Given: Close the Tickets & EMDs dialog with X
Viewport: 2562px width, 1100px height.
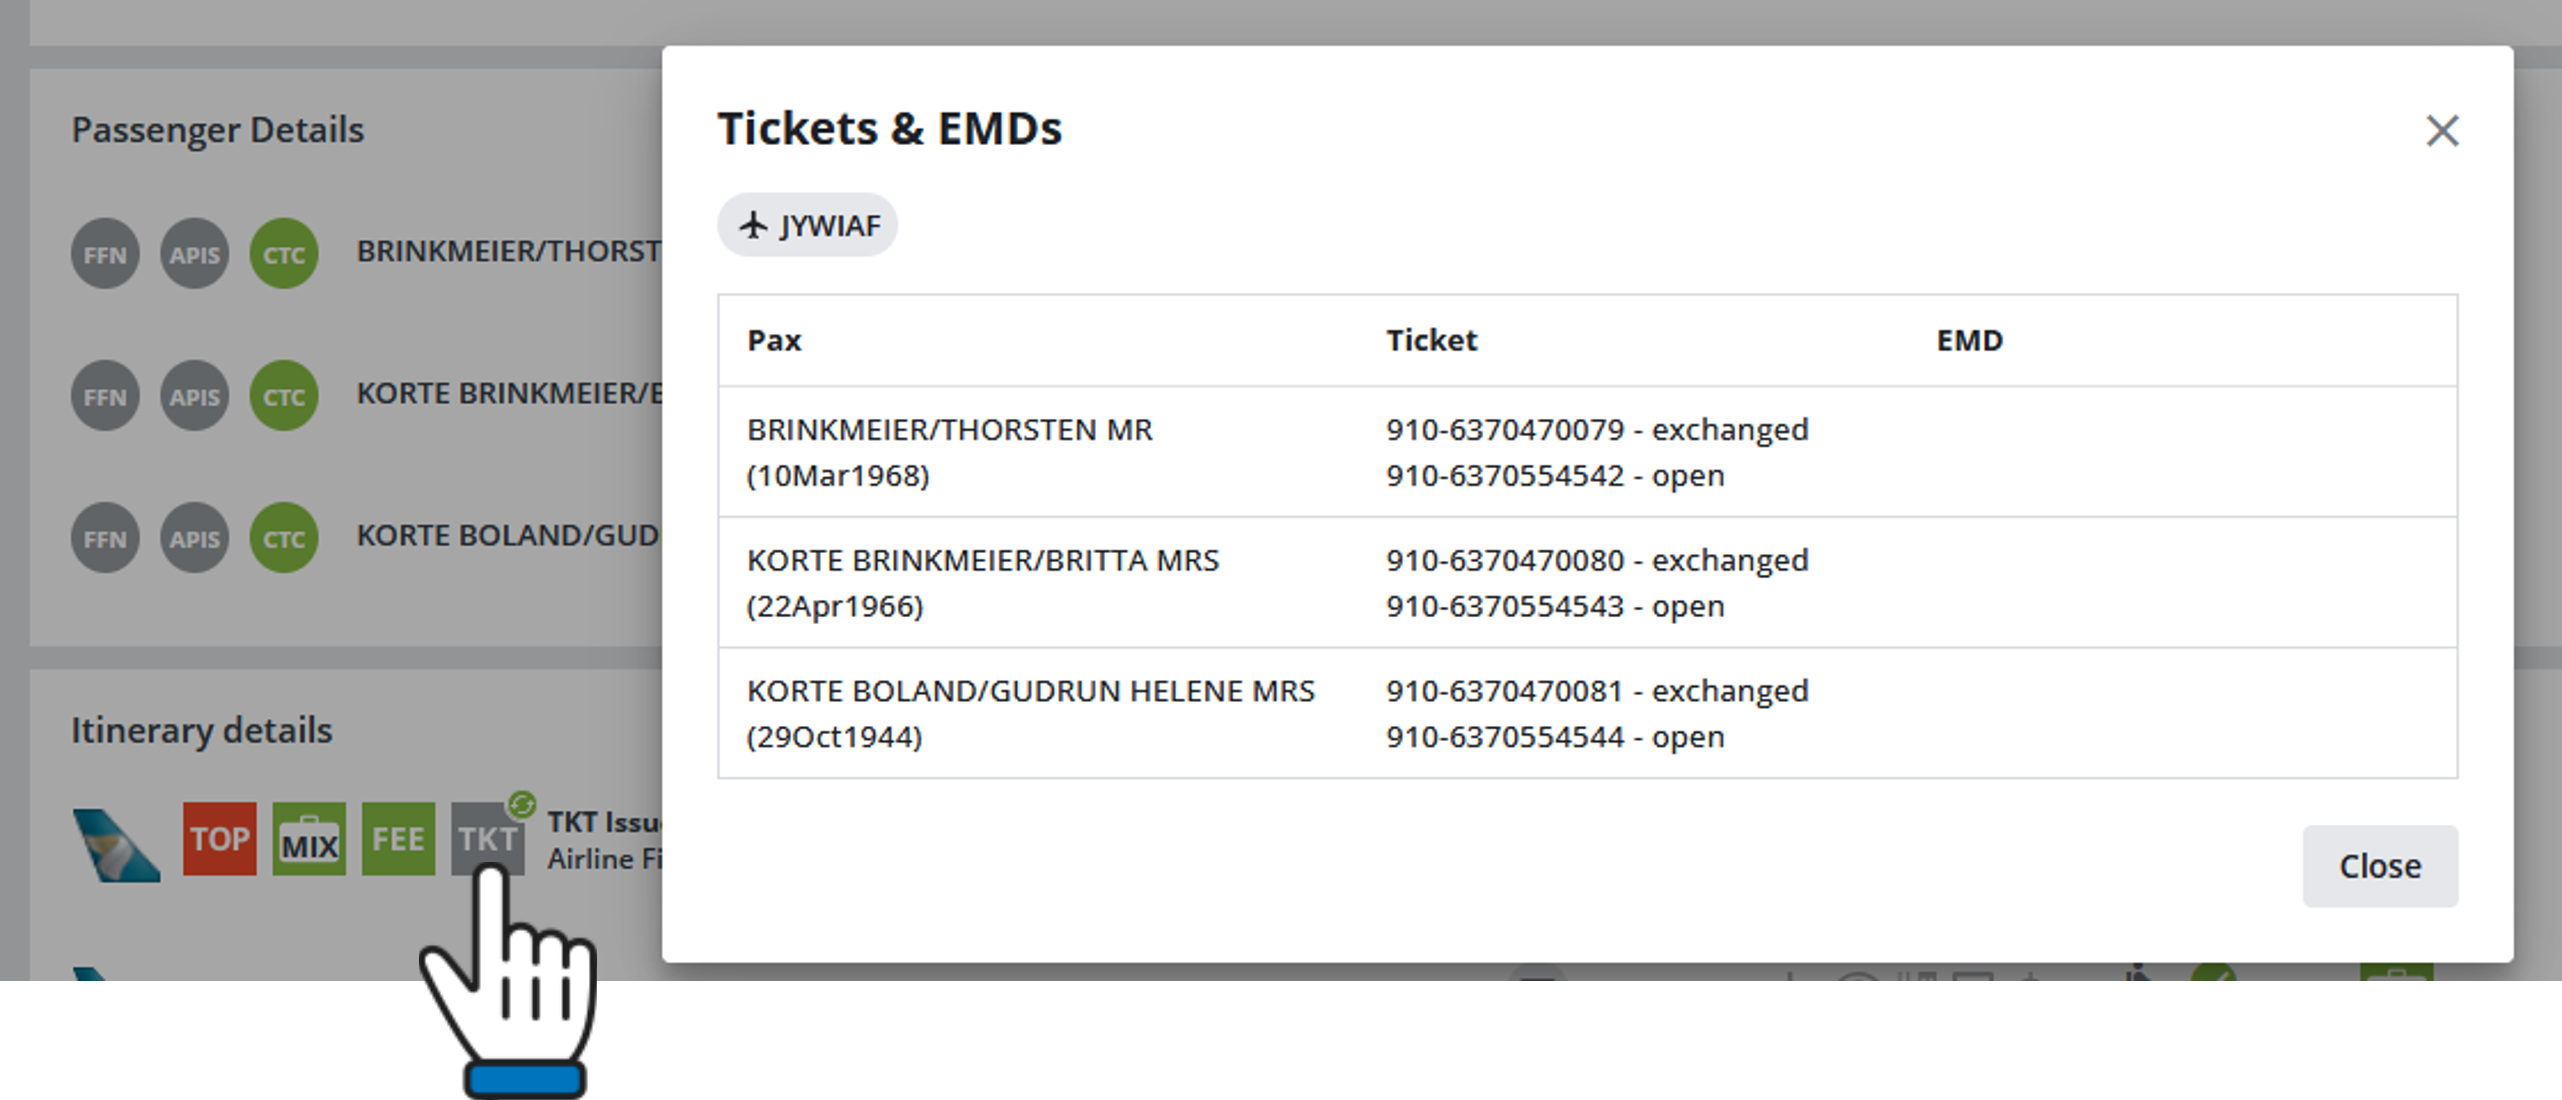Looking at the screenshot, I should [2441, 131].
